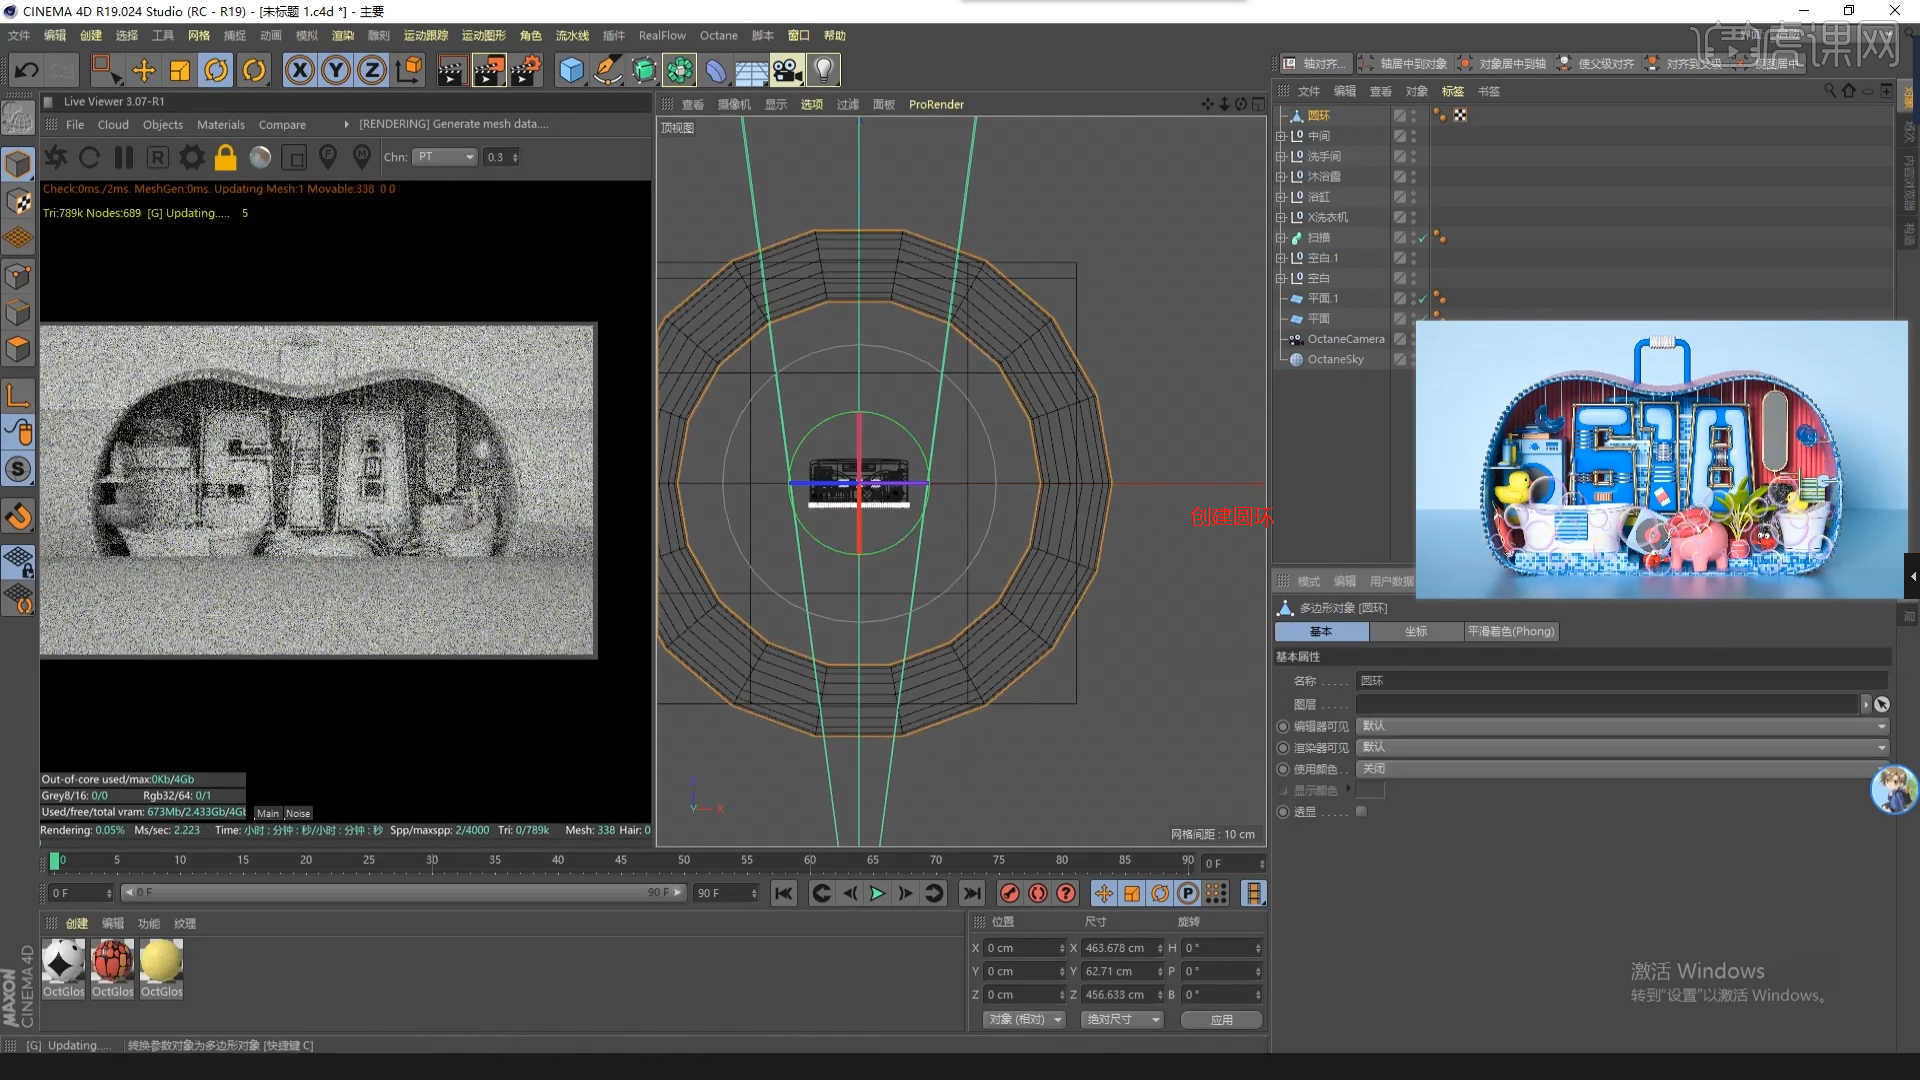
Task: Expand the 洗手间 object in tree
Action: click(1280, 157)
